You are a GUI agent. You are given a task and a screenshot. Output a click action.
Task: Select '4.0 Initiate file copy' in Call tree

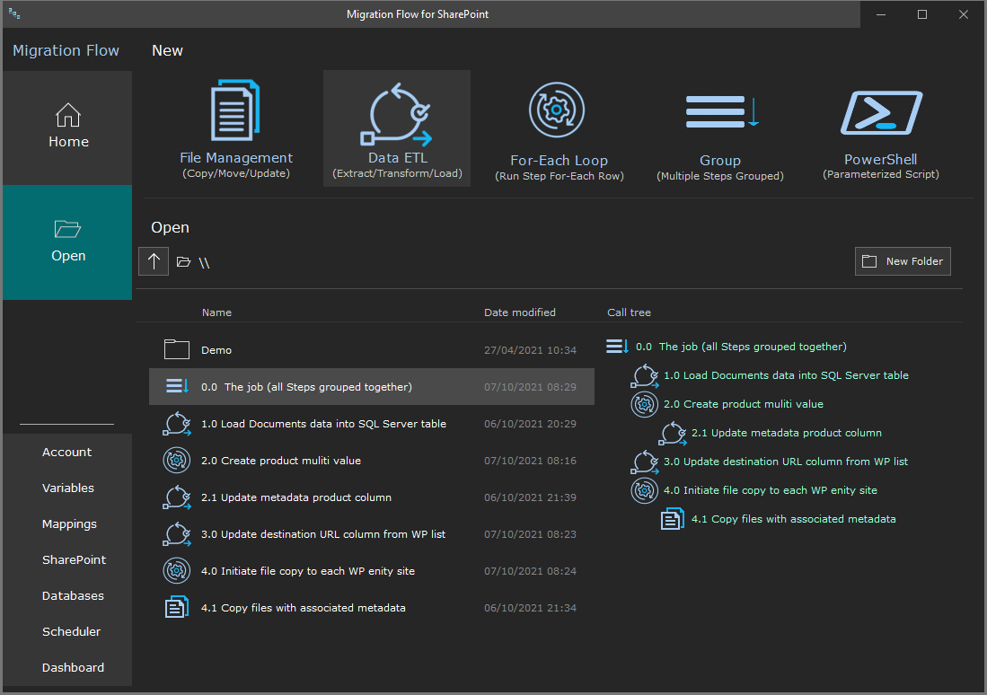(x=770, y=490)
